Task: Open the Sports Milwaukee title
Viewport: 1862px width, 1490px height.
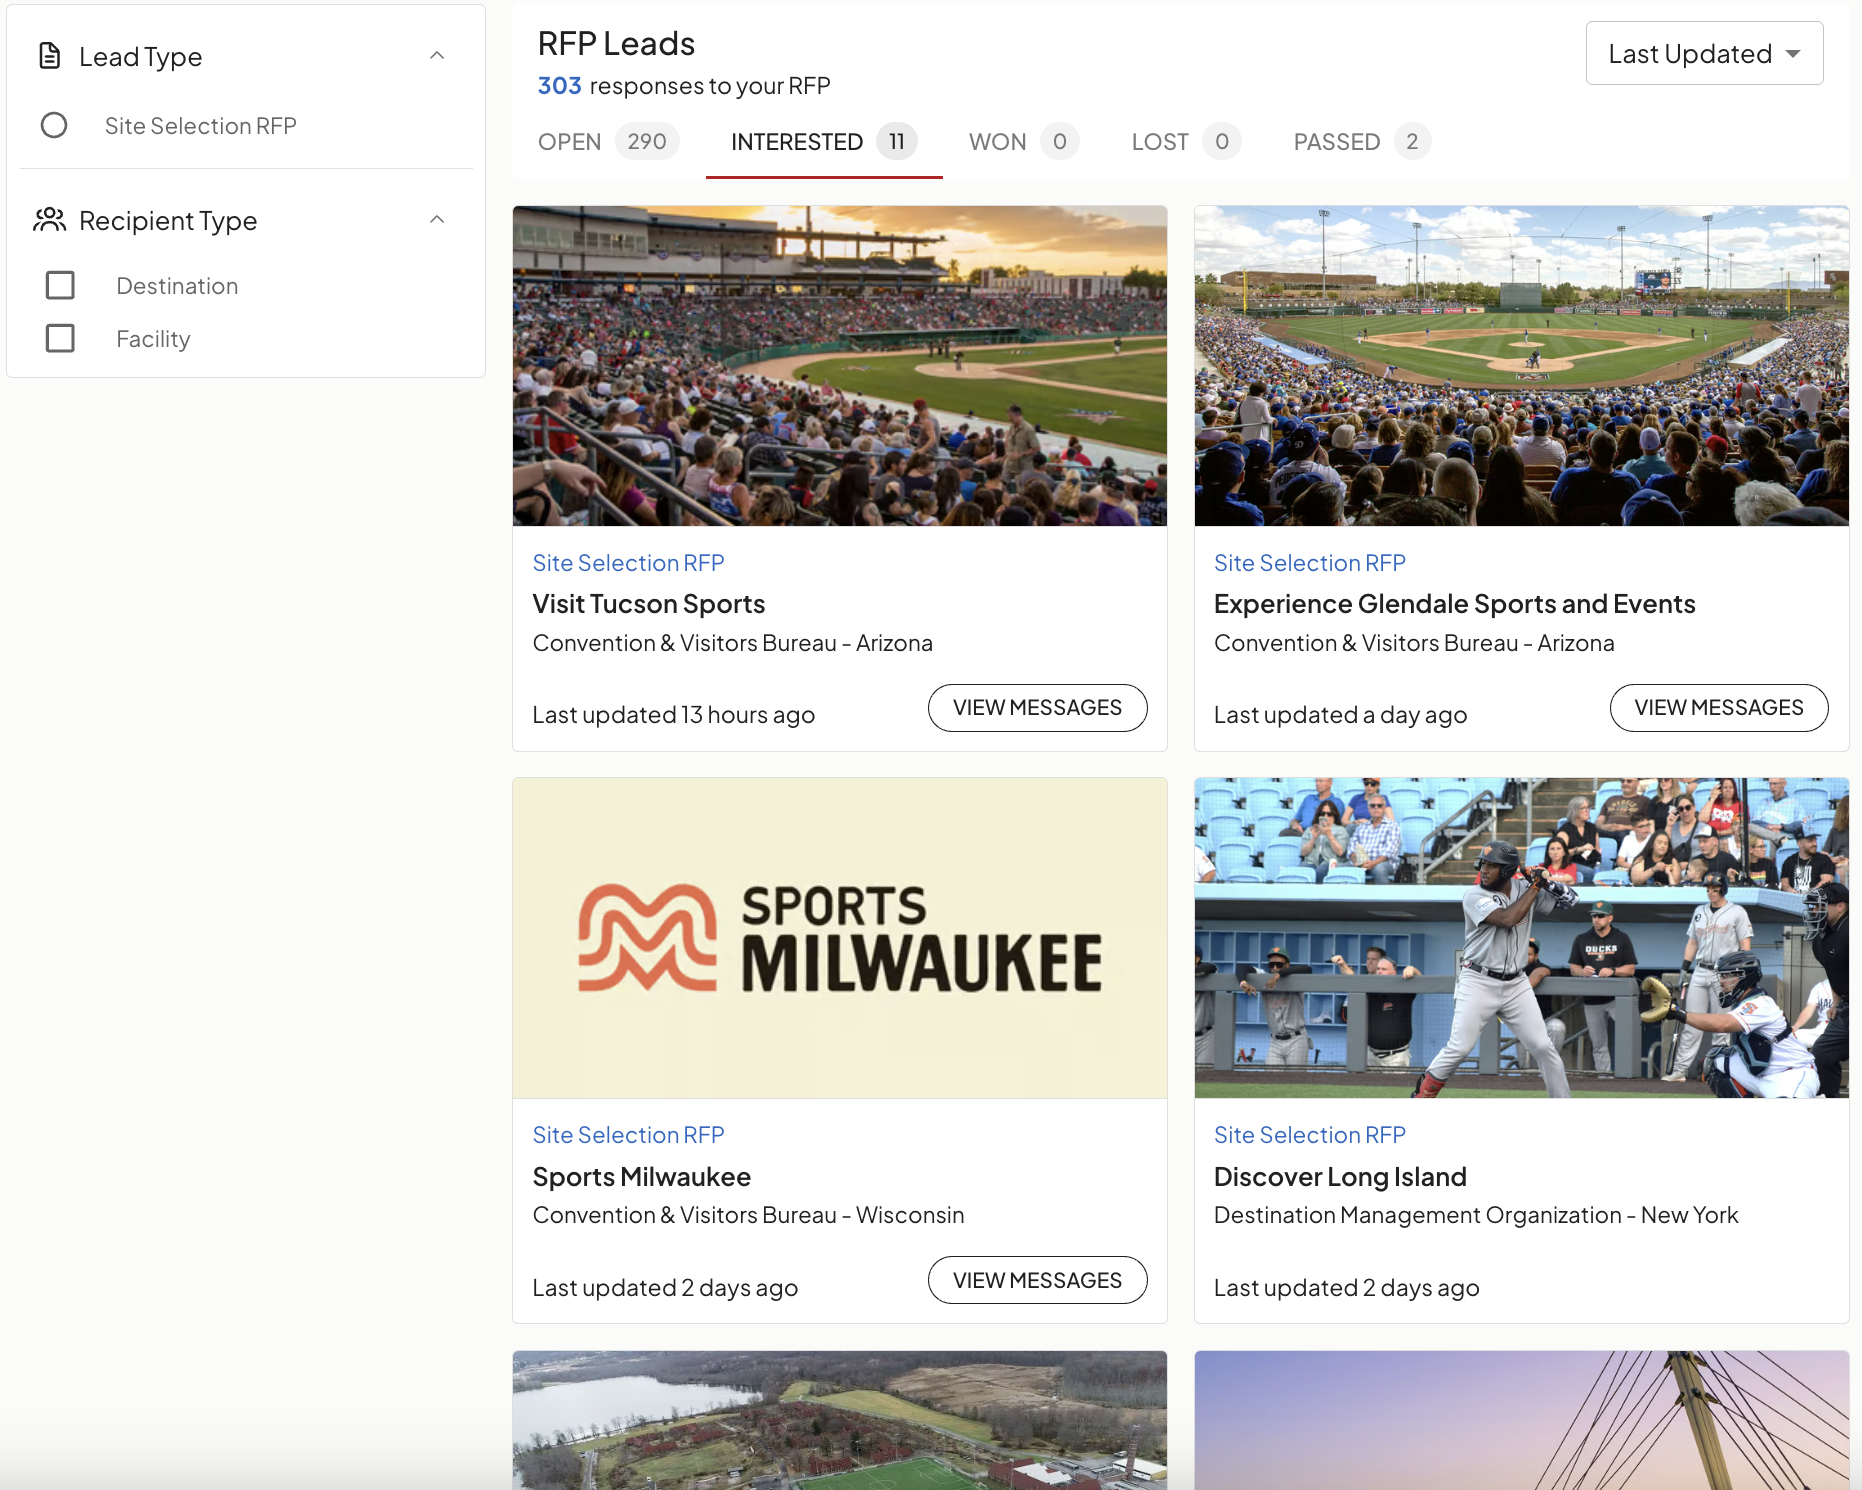Action: pyautogui.click(x=642, y=1177)
